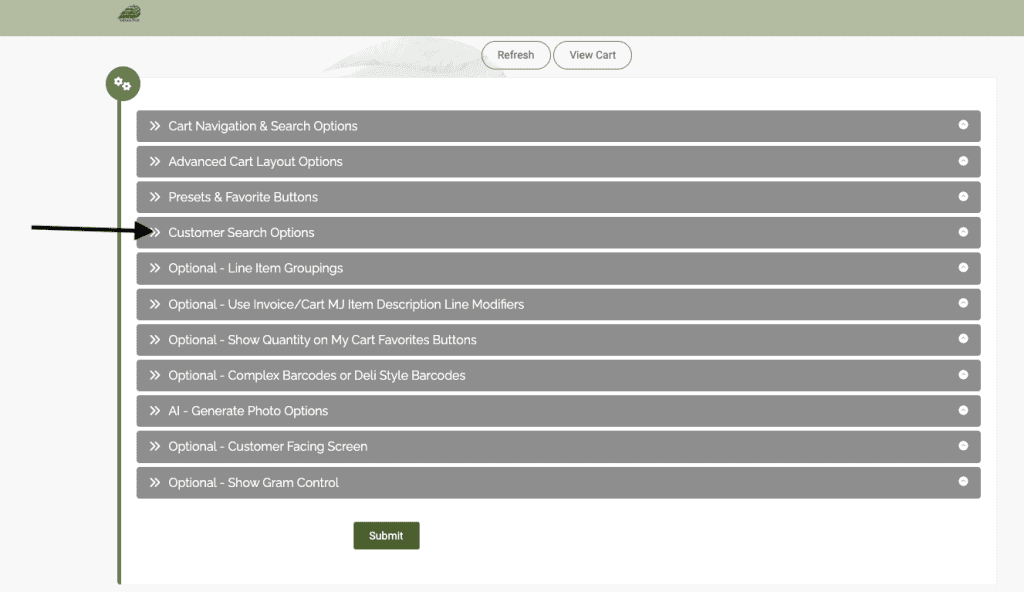The height and width of the screenshot is (592, 1024).
Task: Click chevron icon beside AI - Generate Photo Options
Action: tap(155, 411)
